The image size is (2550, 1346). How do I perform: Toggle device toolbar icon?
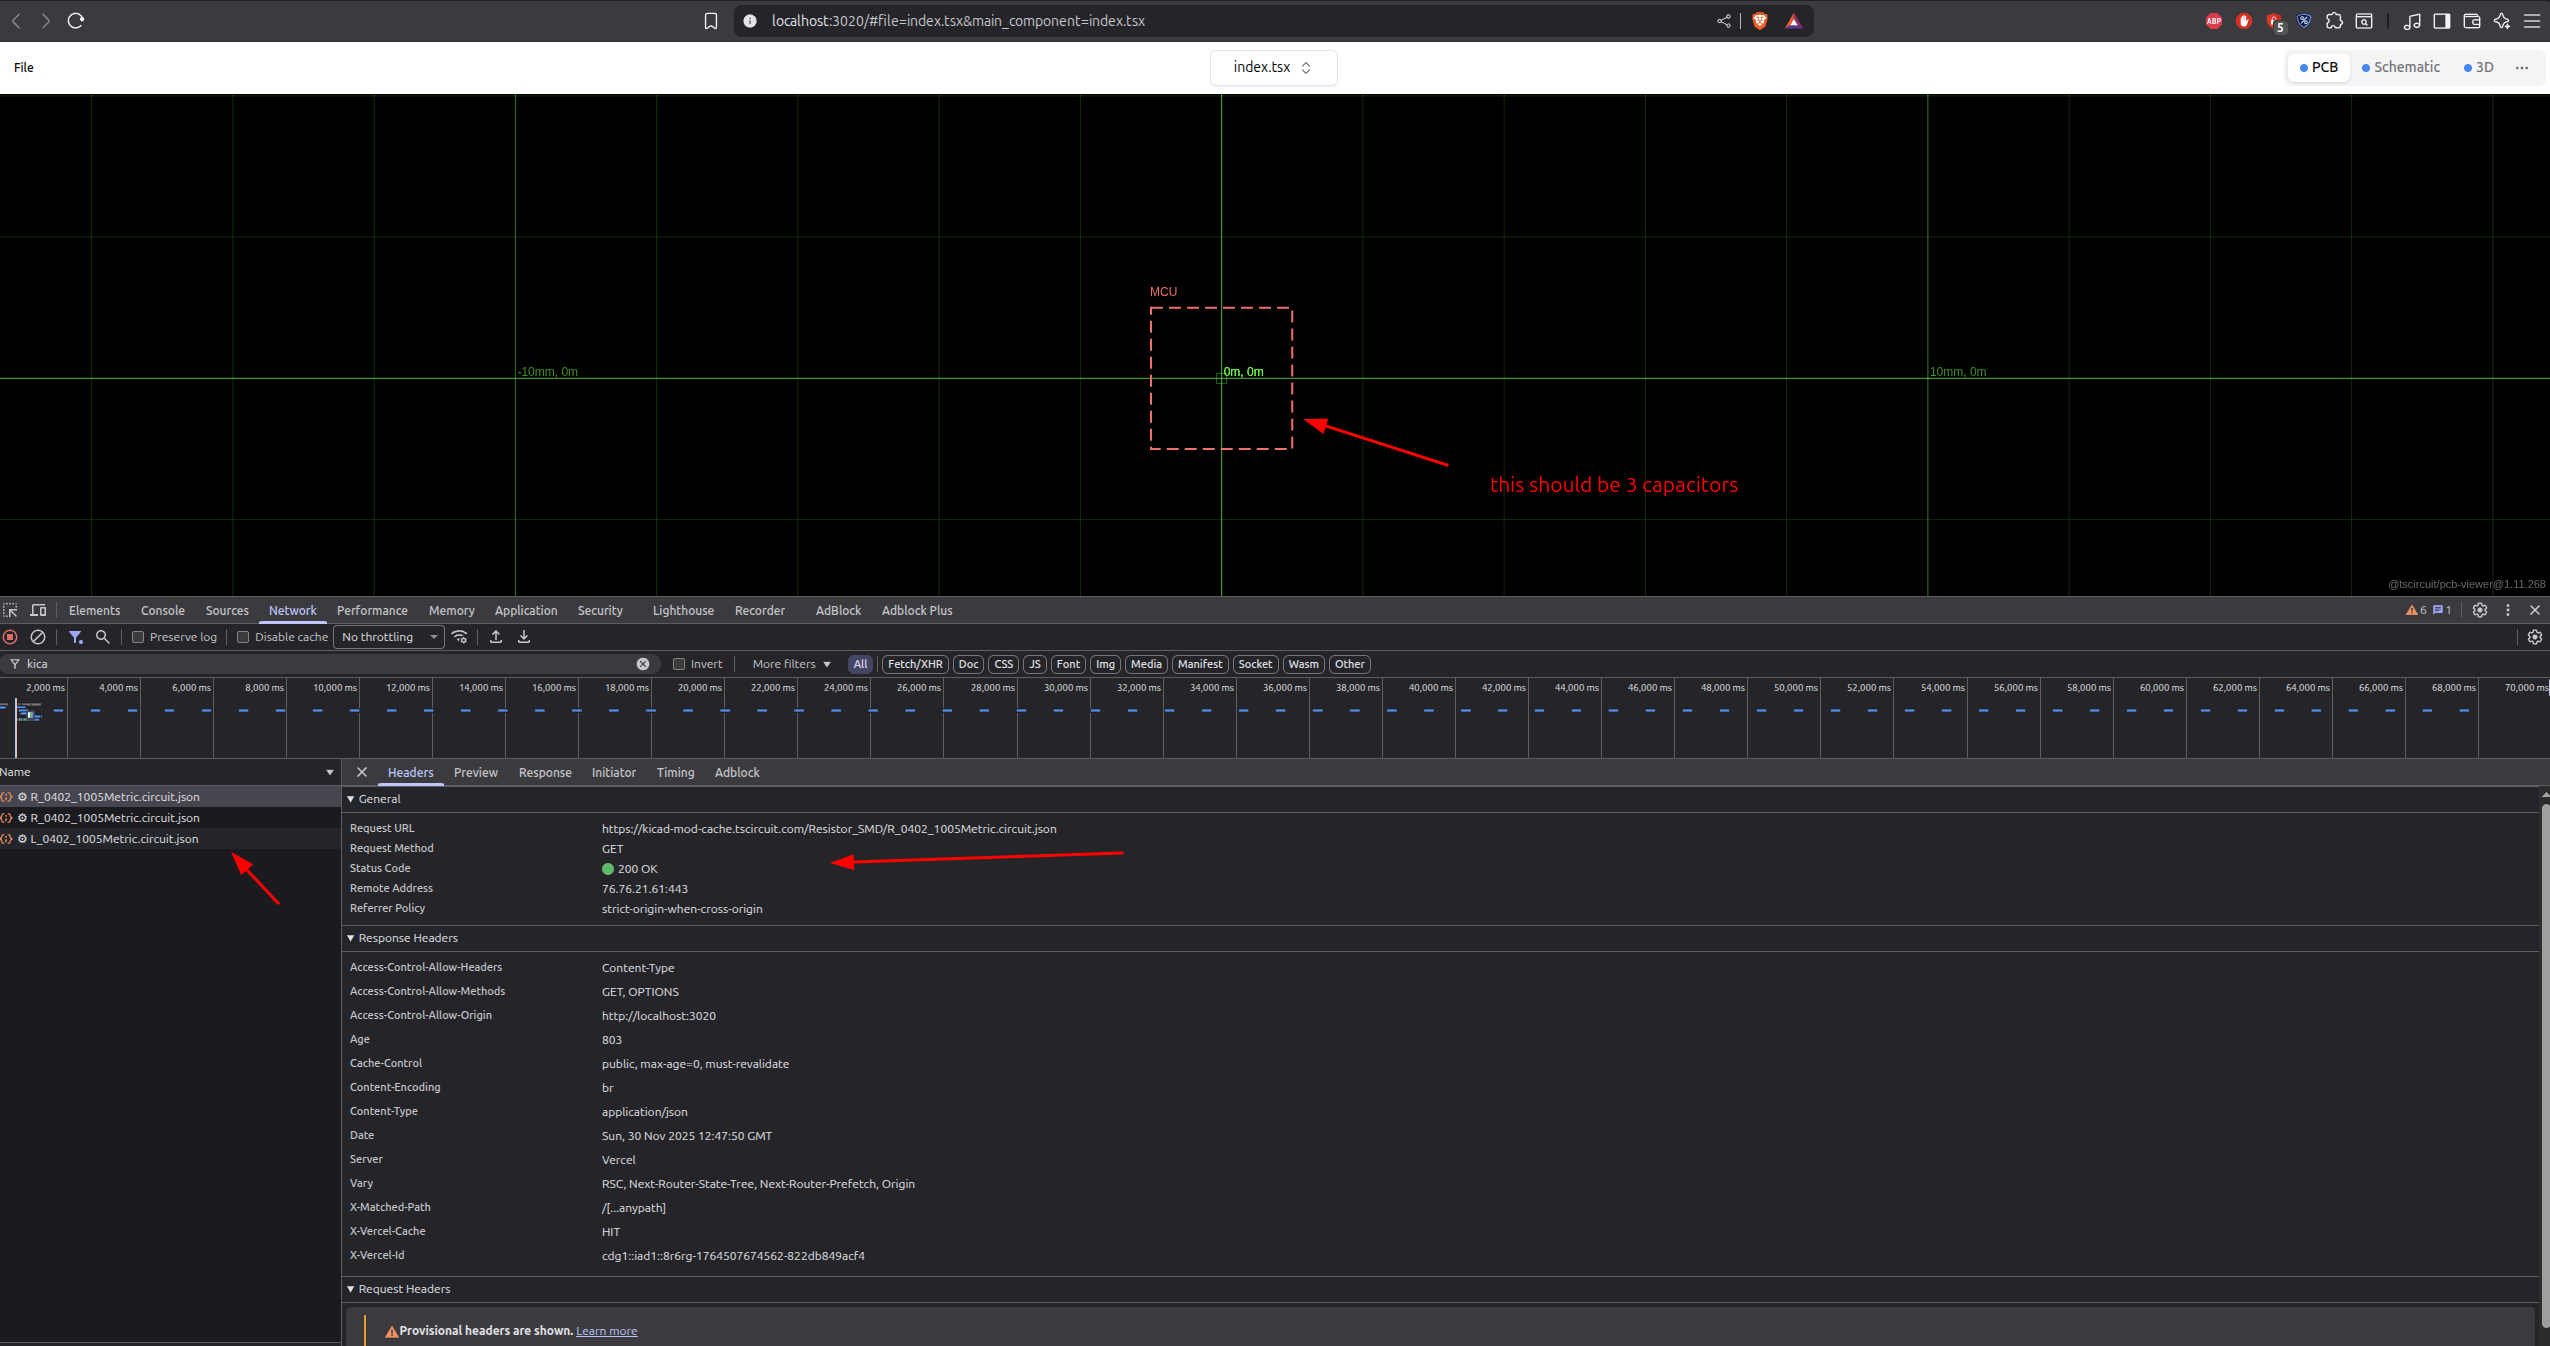39,610
